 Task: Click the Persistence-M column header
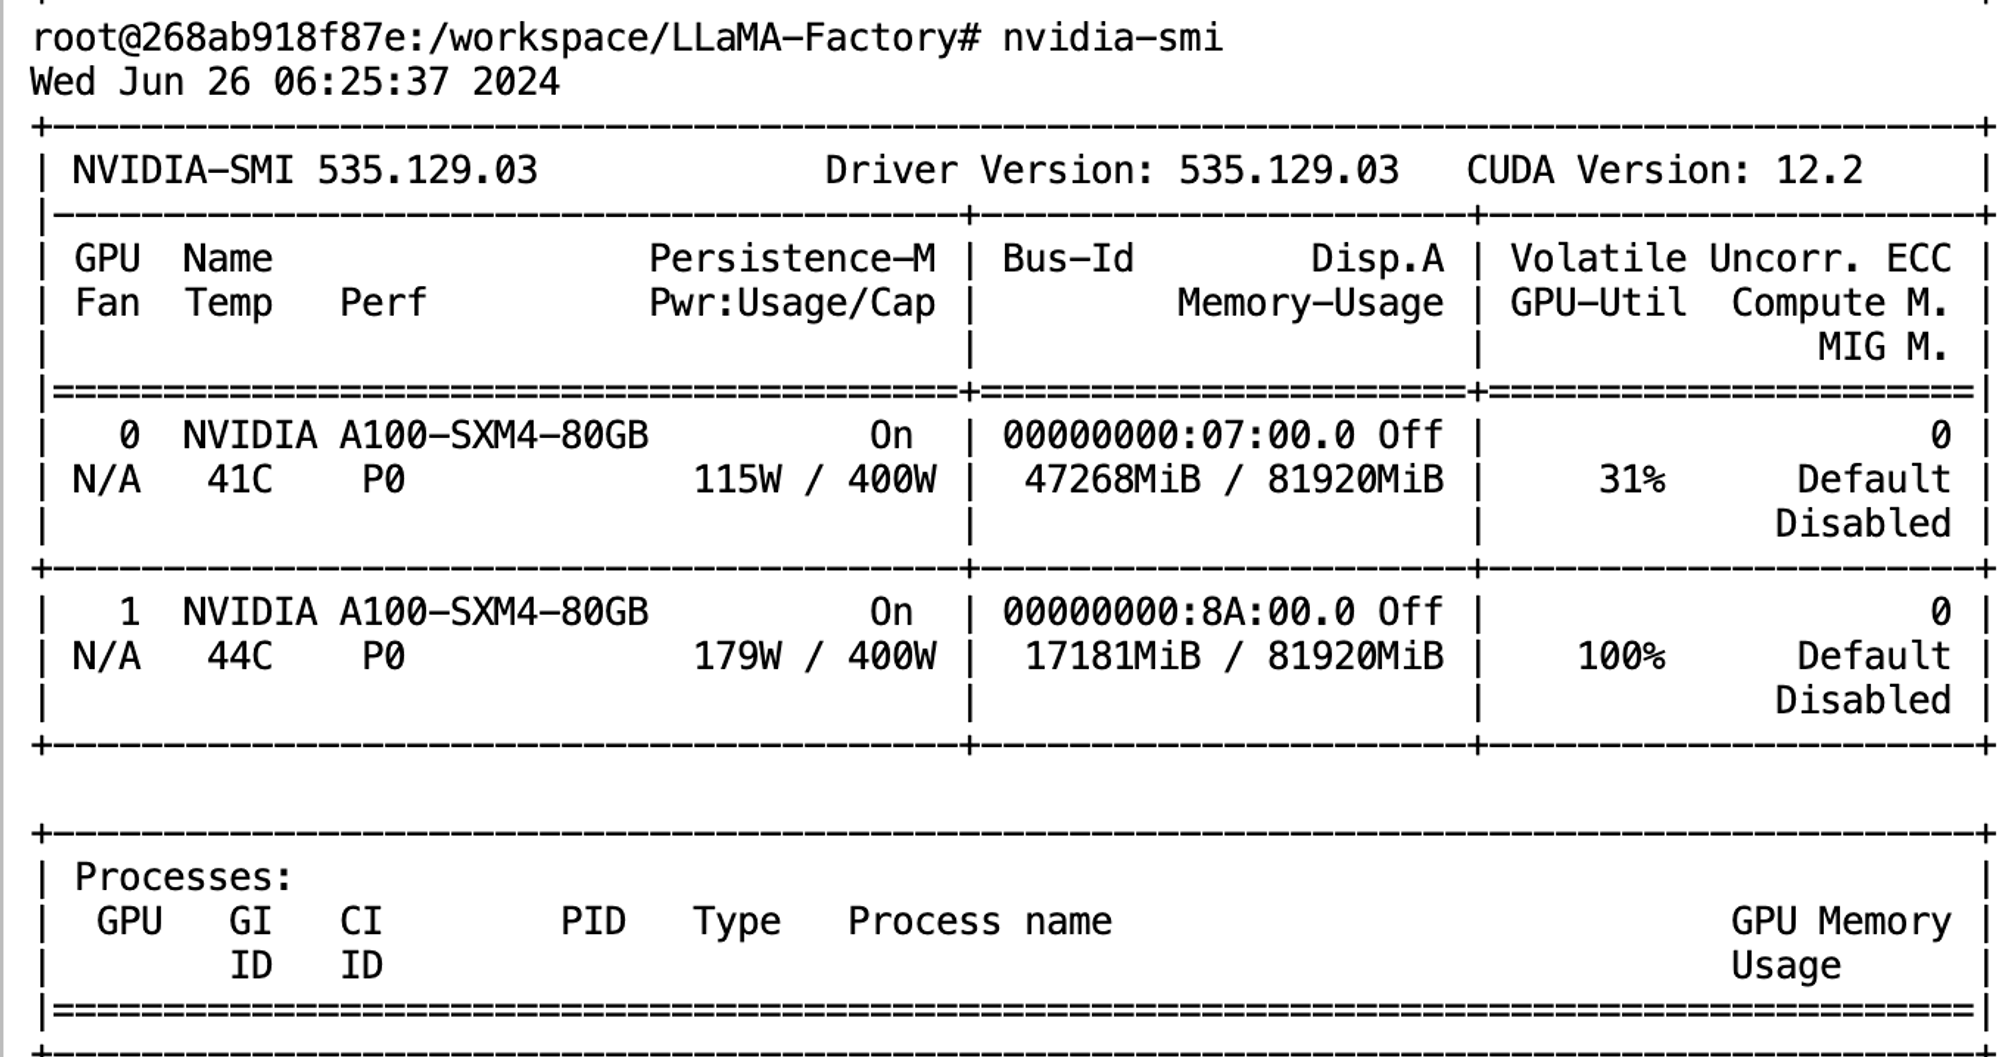[x=792, y=259]
